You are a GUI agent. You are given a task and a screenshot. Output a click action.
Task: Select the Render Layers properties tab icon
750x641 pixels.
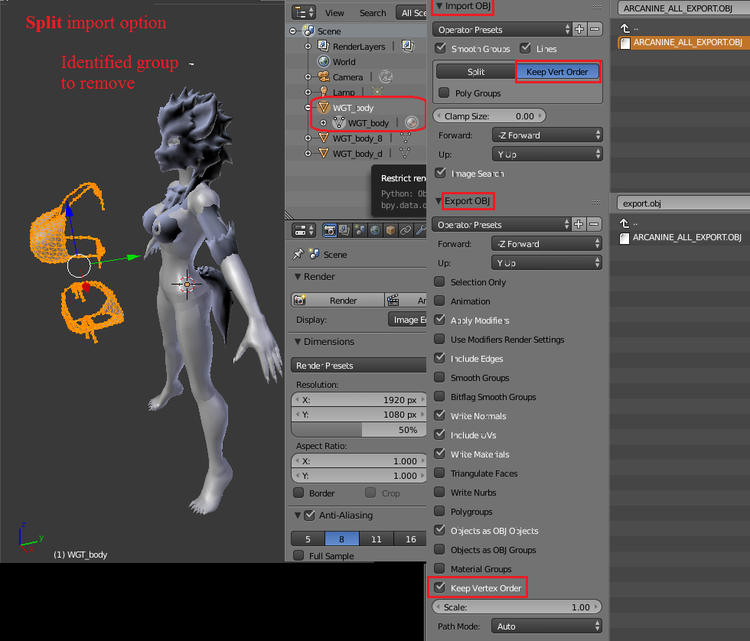tap(345, 231)
